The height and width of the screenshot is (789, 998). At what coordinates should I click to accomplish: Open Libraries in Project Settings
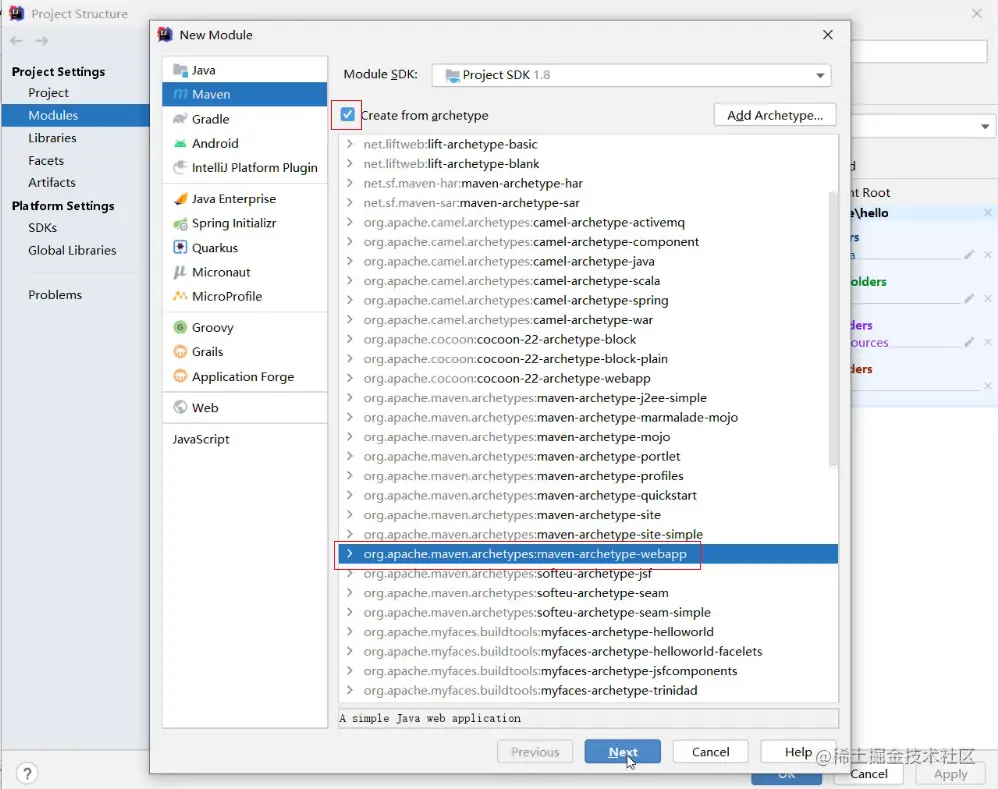(52, 138)
